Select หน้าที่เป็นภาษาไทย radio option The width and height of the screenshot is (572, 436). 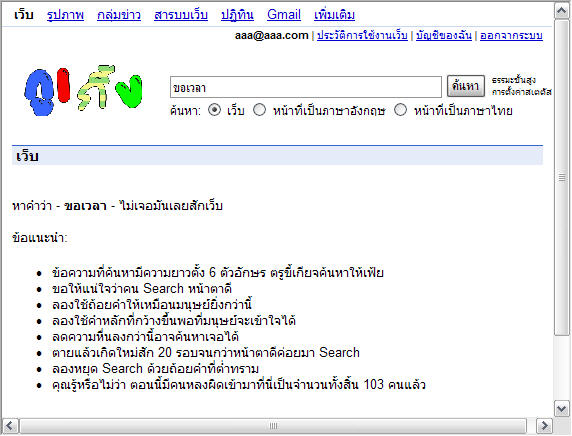point(400,110)
